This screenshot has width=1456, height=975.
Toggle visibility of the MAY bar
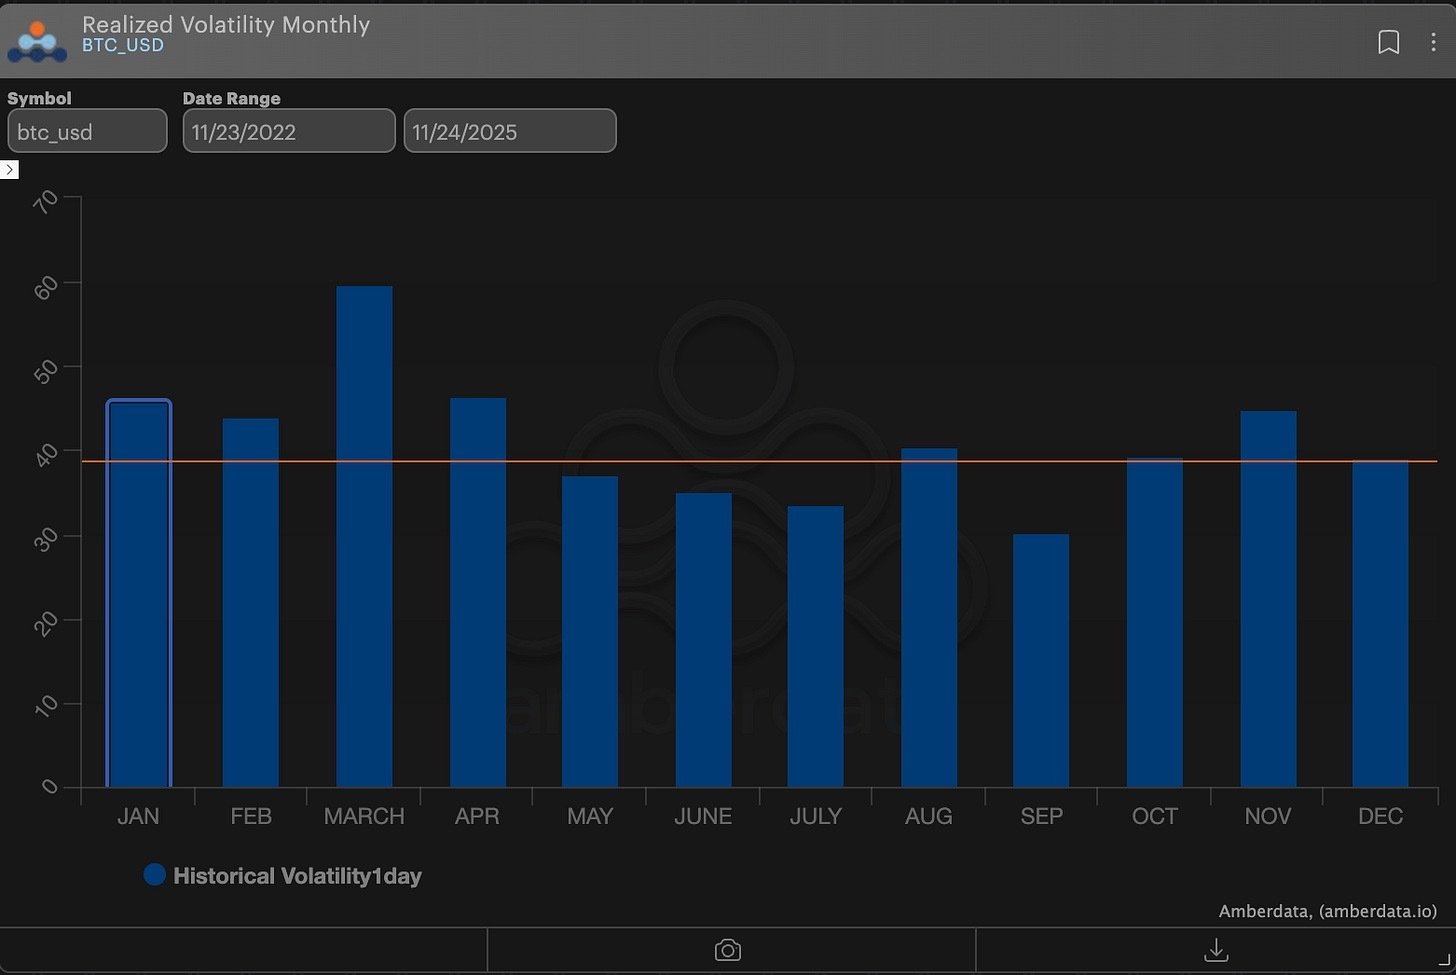point(589,630)
